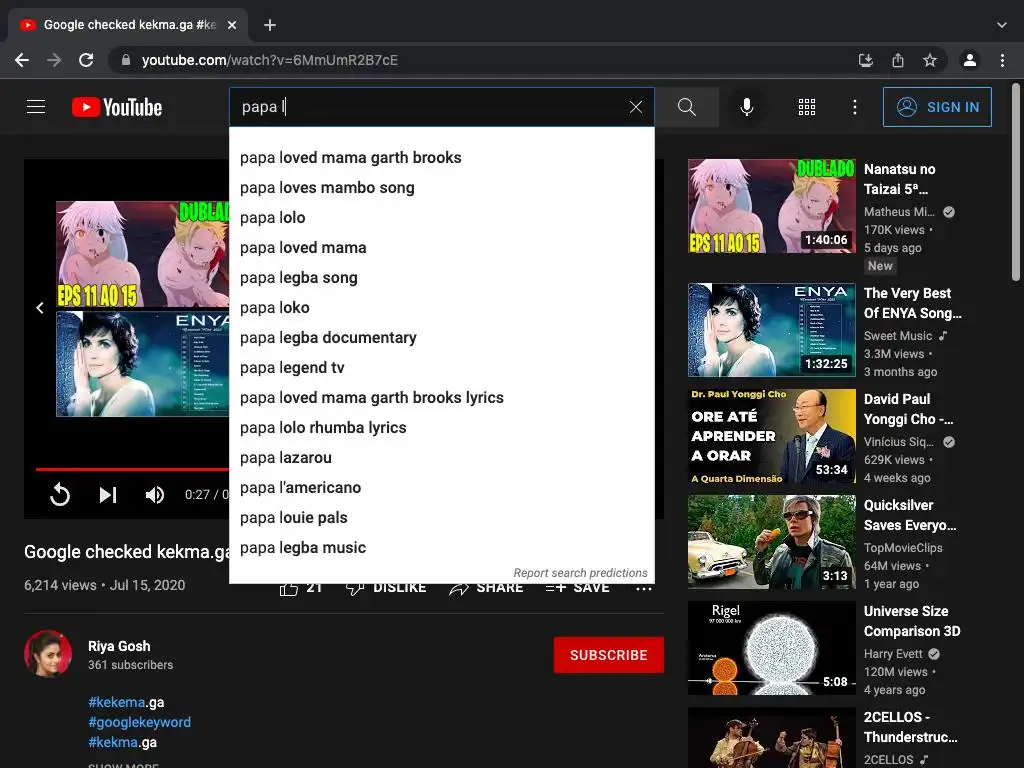1024x768 pixels.
Task: Open the Chrome profile icon
Action: pyautogui.click(x=970, y=60)
